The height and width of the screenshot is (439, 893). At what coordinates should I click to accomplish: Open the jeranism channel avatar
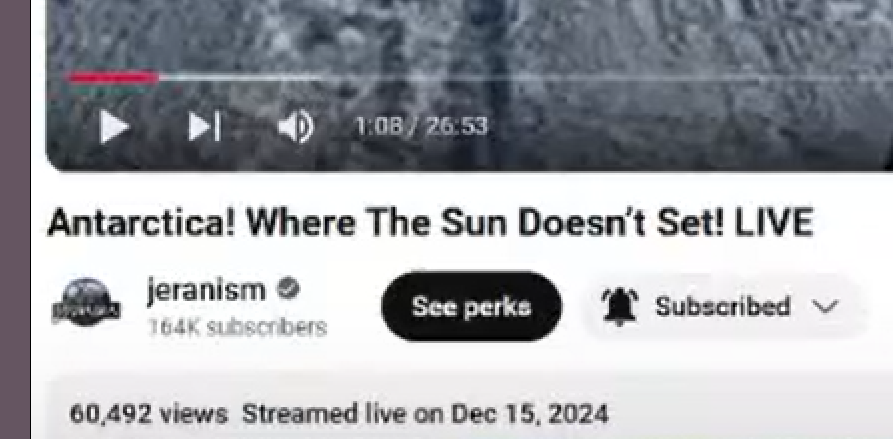pyautogui.click(x=86, y=302)
